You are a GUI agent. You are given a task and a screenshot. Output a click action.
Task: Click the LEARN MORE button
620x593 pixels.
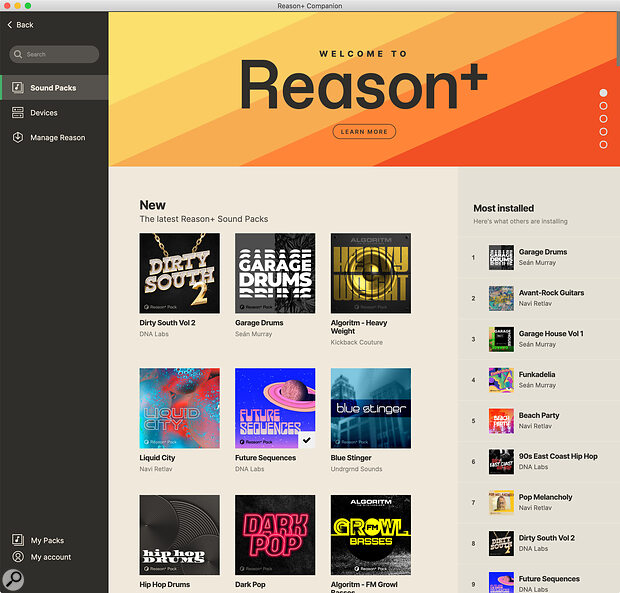364,132
